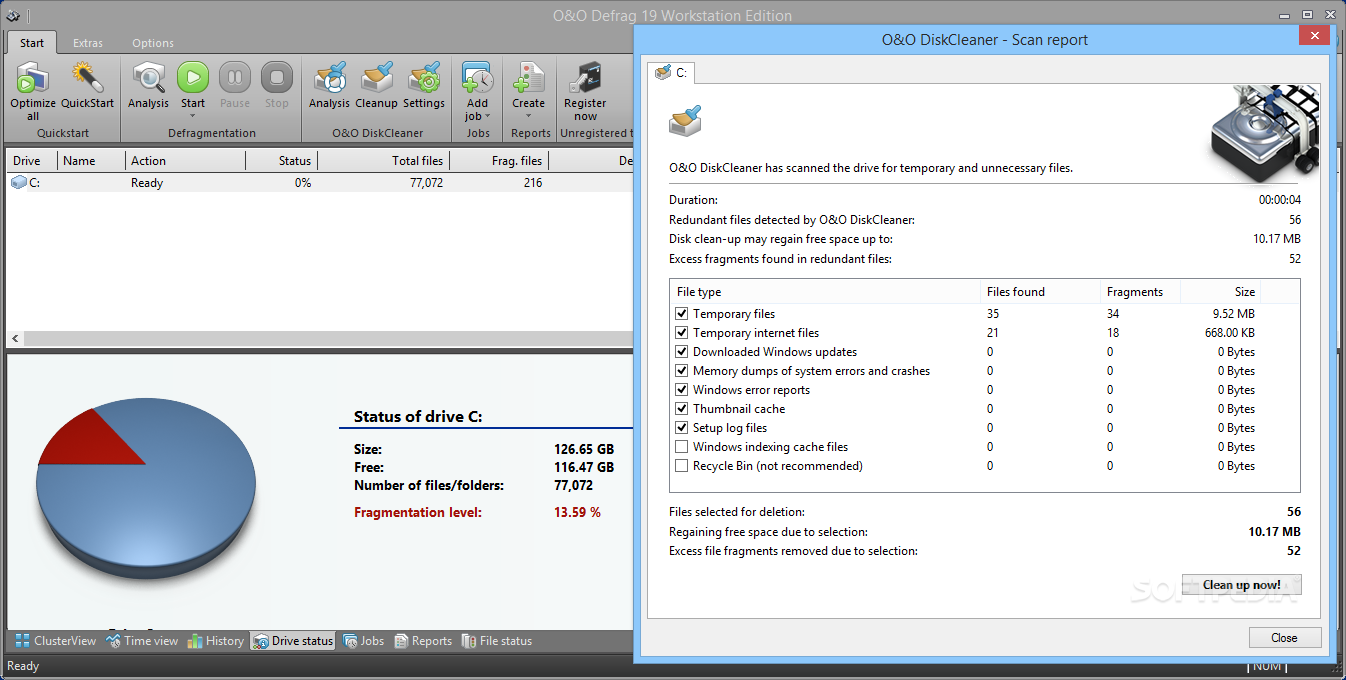
Task: Open the Reports bottom panel
Action: tap(423, 641)
